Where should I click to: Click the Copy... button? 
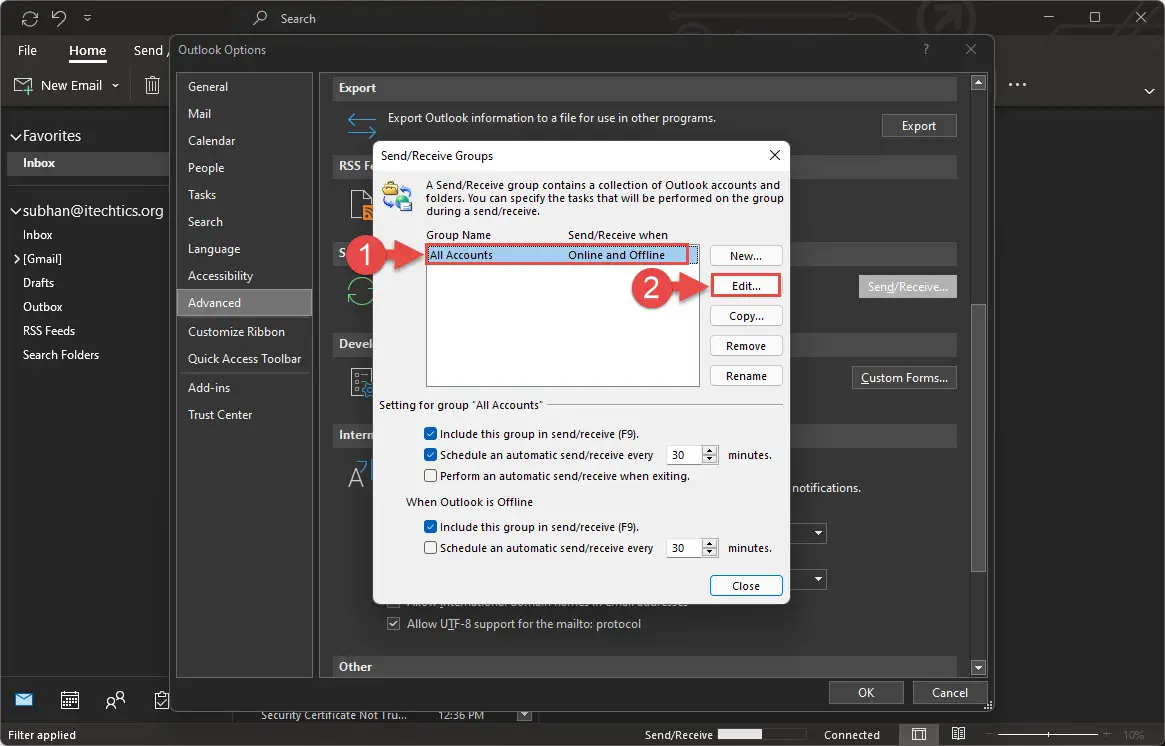tap(746, 316)
